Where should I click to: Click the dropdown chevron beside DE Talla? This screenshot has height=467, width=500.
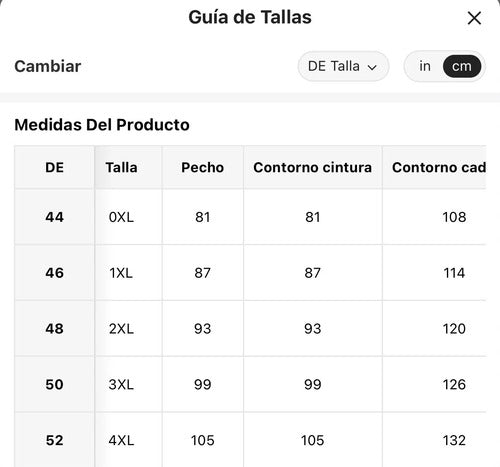tap(372, 67)
